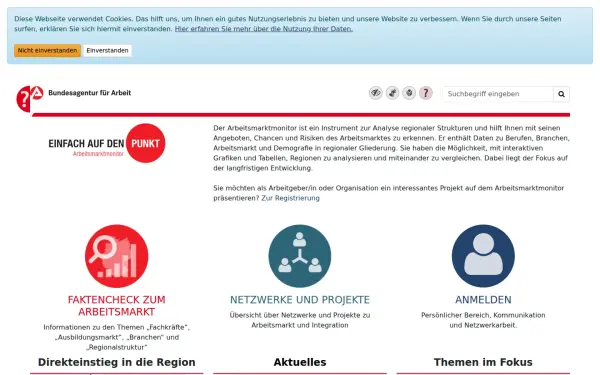
Task: Open the sign language icon in header
Action: click(392, 93)
